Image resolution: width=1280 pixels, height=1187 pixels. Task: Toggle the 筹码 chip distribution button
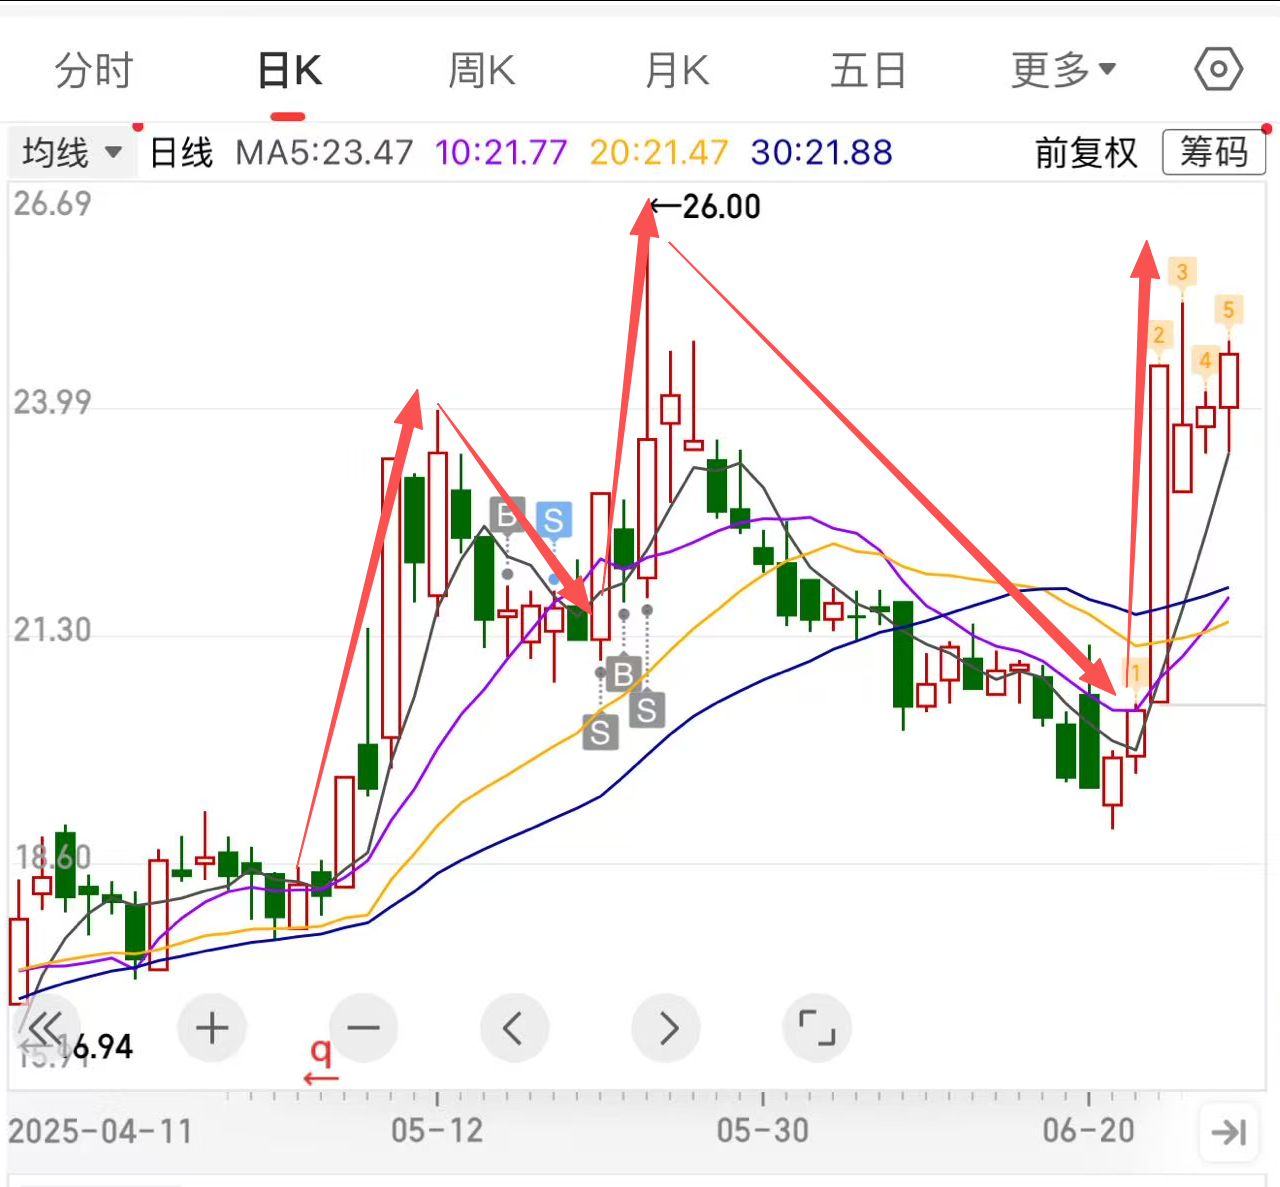(1214, 153)
